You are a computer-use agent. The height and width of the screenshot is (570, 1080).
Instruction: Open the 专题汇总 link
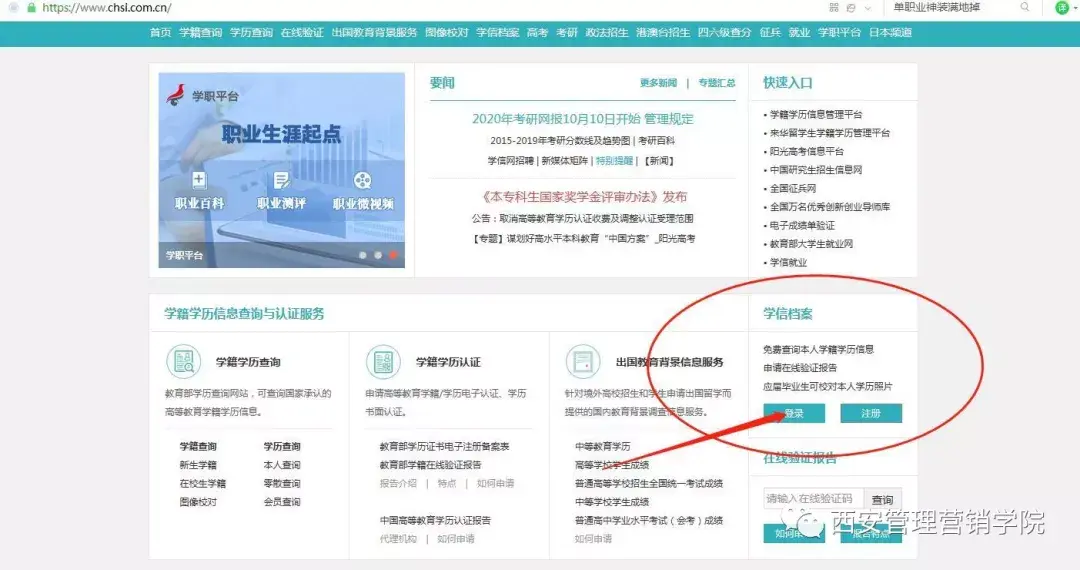point(717,83)
